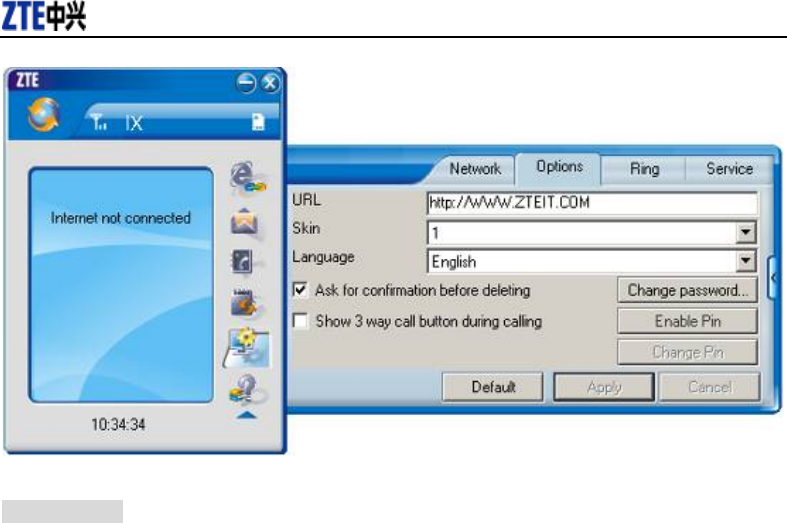Open the Service tab

click(x=729, y=169)
